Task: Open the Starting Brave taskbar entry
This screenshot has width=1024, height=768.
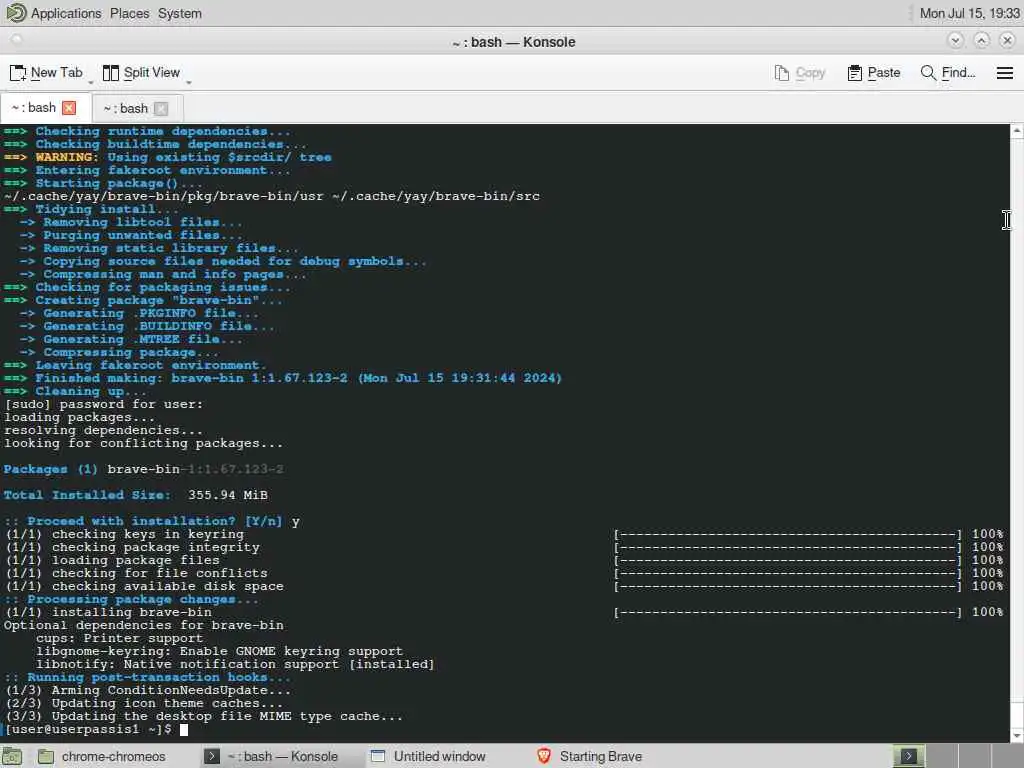Action: (600, 756)
